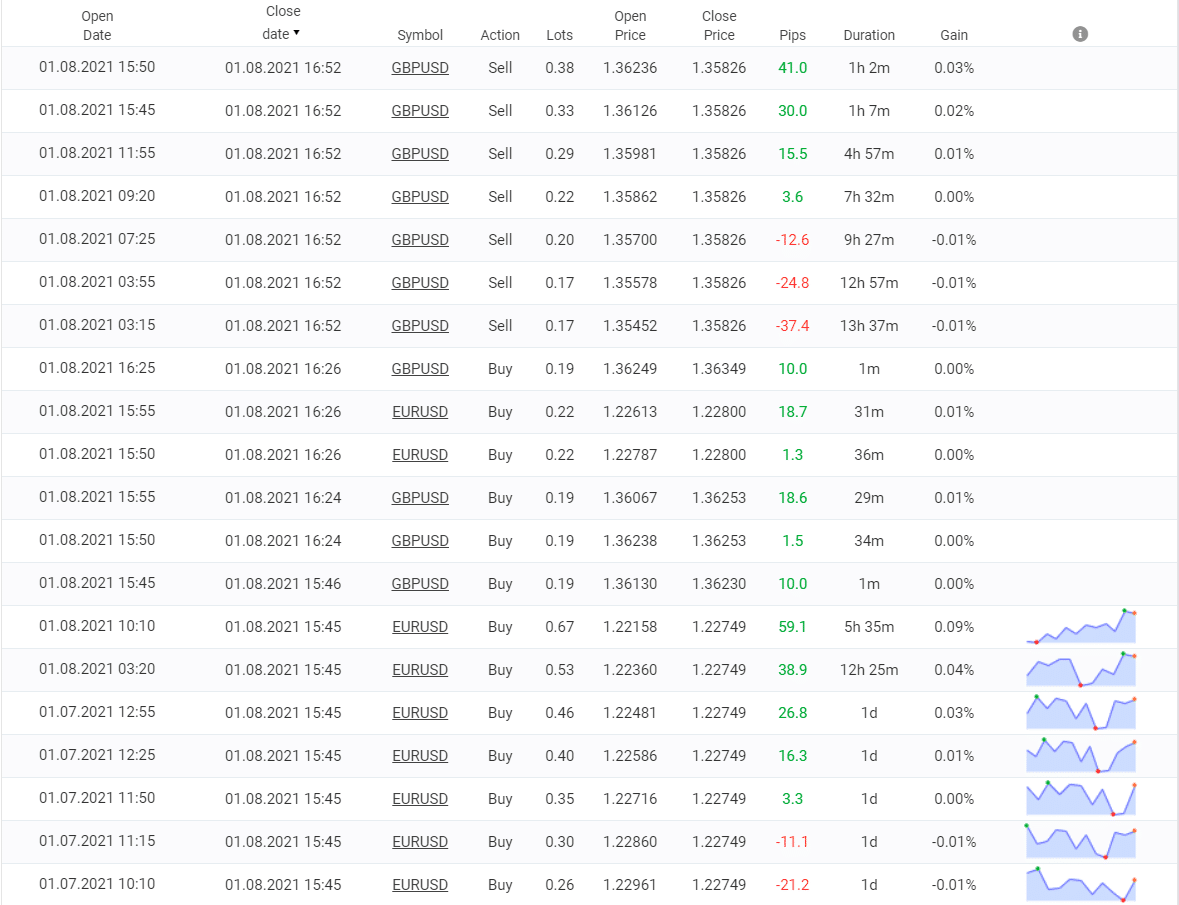Select lots value 0.67
The height and width of the screenshot is (905, 1179).
click(559, 627)
